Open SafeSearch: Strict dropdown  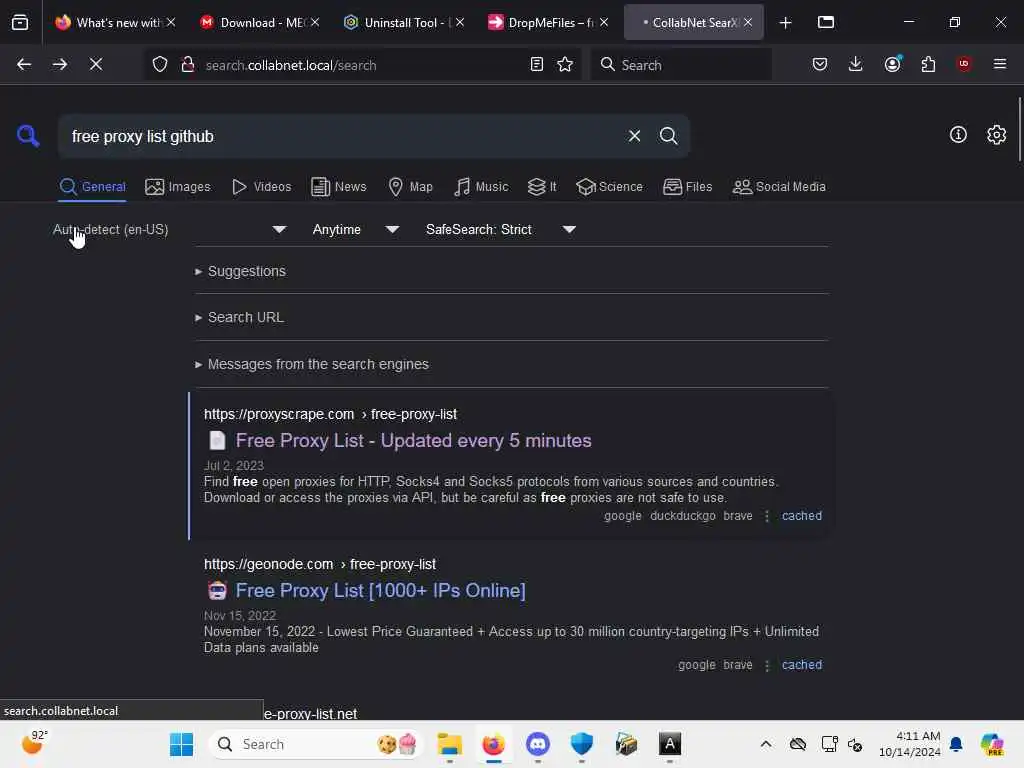500,229
